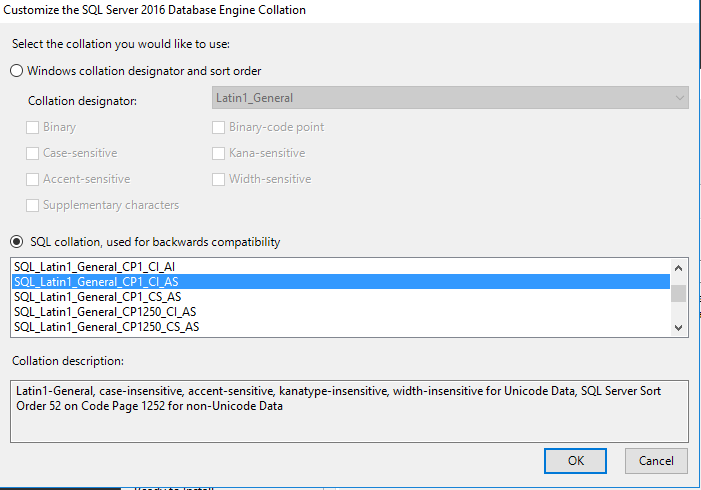
Task: Select SQL collation backwards compatibility radio button
Action: (17, 242)
